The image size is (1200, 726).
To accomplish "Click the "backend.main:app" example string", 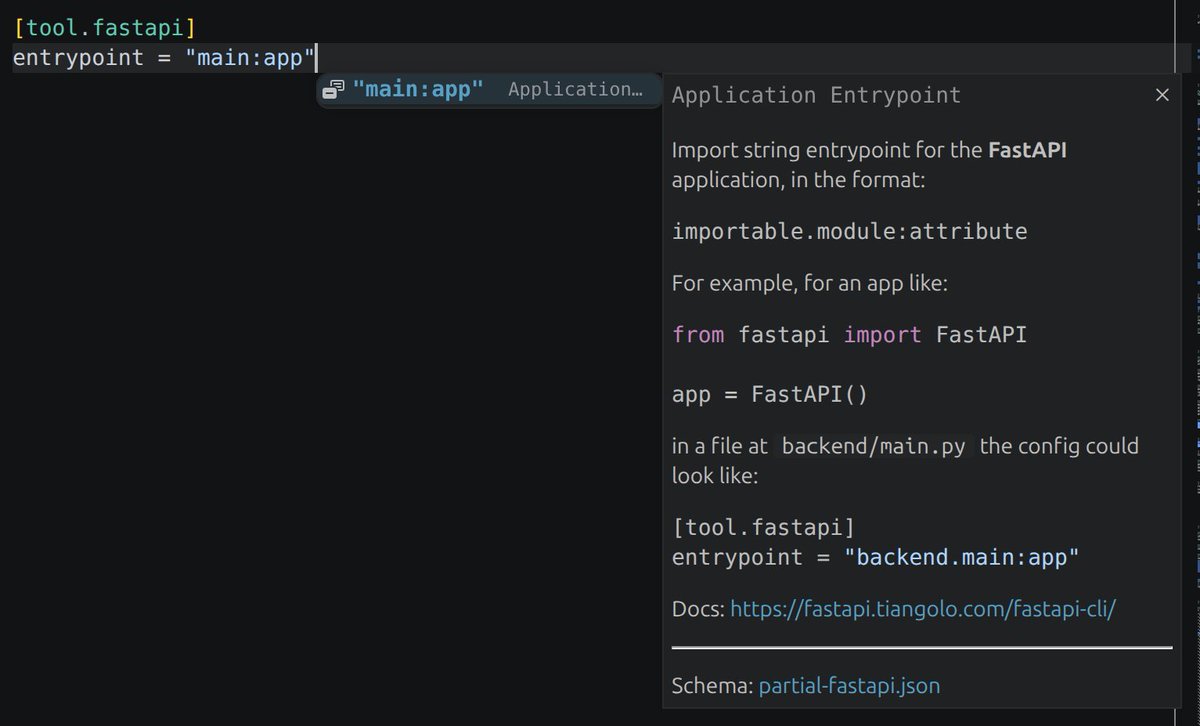I will coord(961,557).
